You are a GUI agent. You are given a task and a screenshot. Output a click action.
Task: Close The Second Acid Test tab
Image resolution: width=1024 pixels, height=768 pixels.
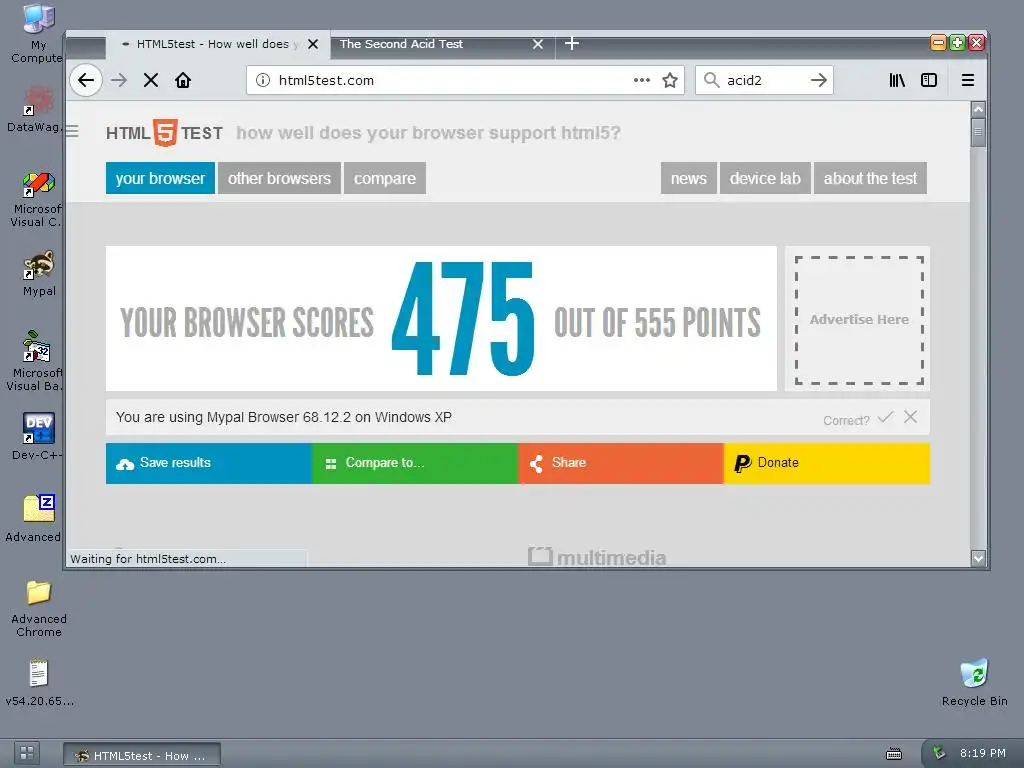[x=537, y=44]
